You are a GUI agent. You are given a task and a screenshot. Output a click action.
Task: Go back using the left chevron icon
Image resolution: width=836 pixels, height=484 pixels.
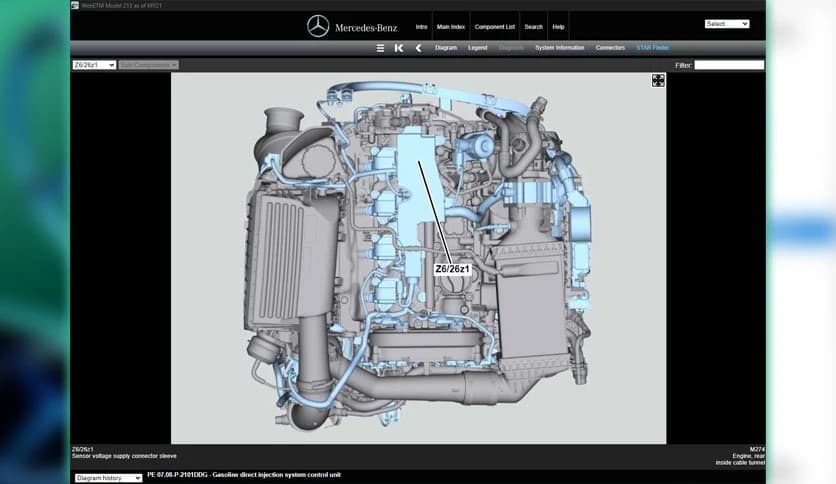(x=418, y=48)
